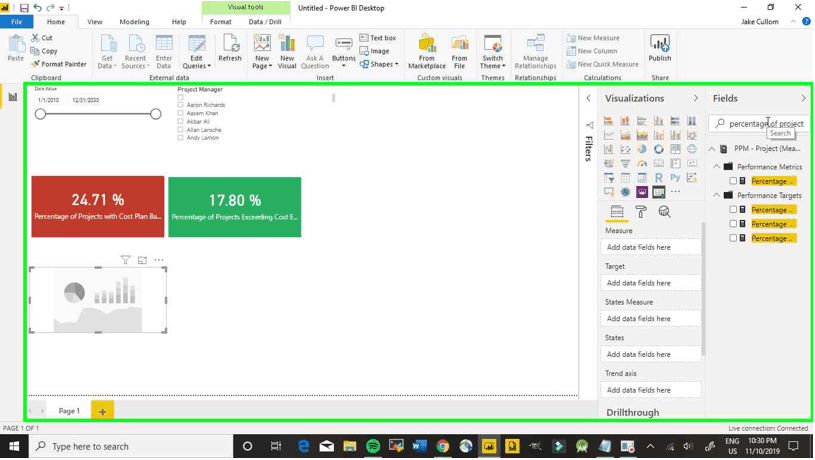Insert a Text box from ribbon

[378, 38]
